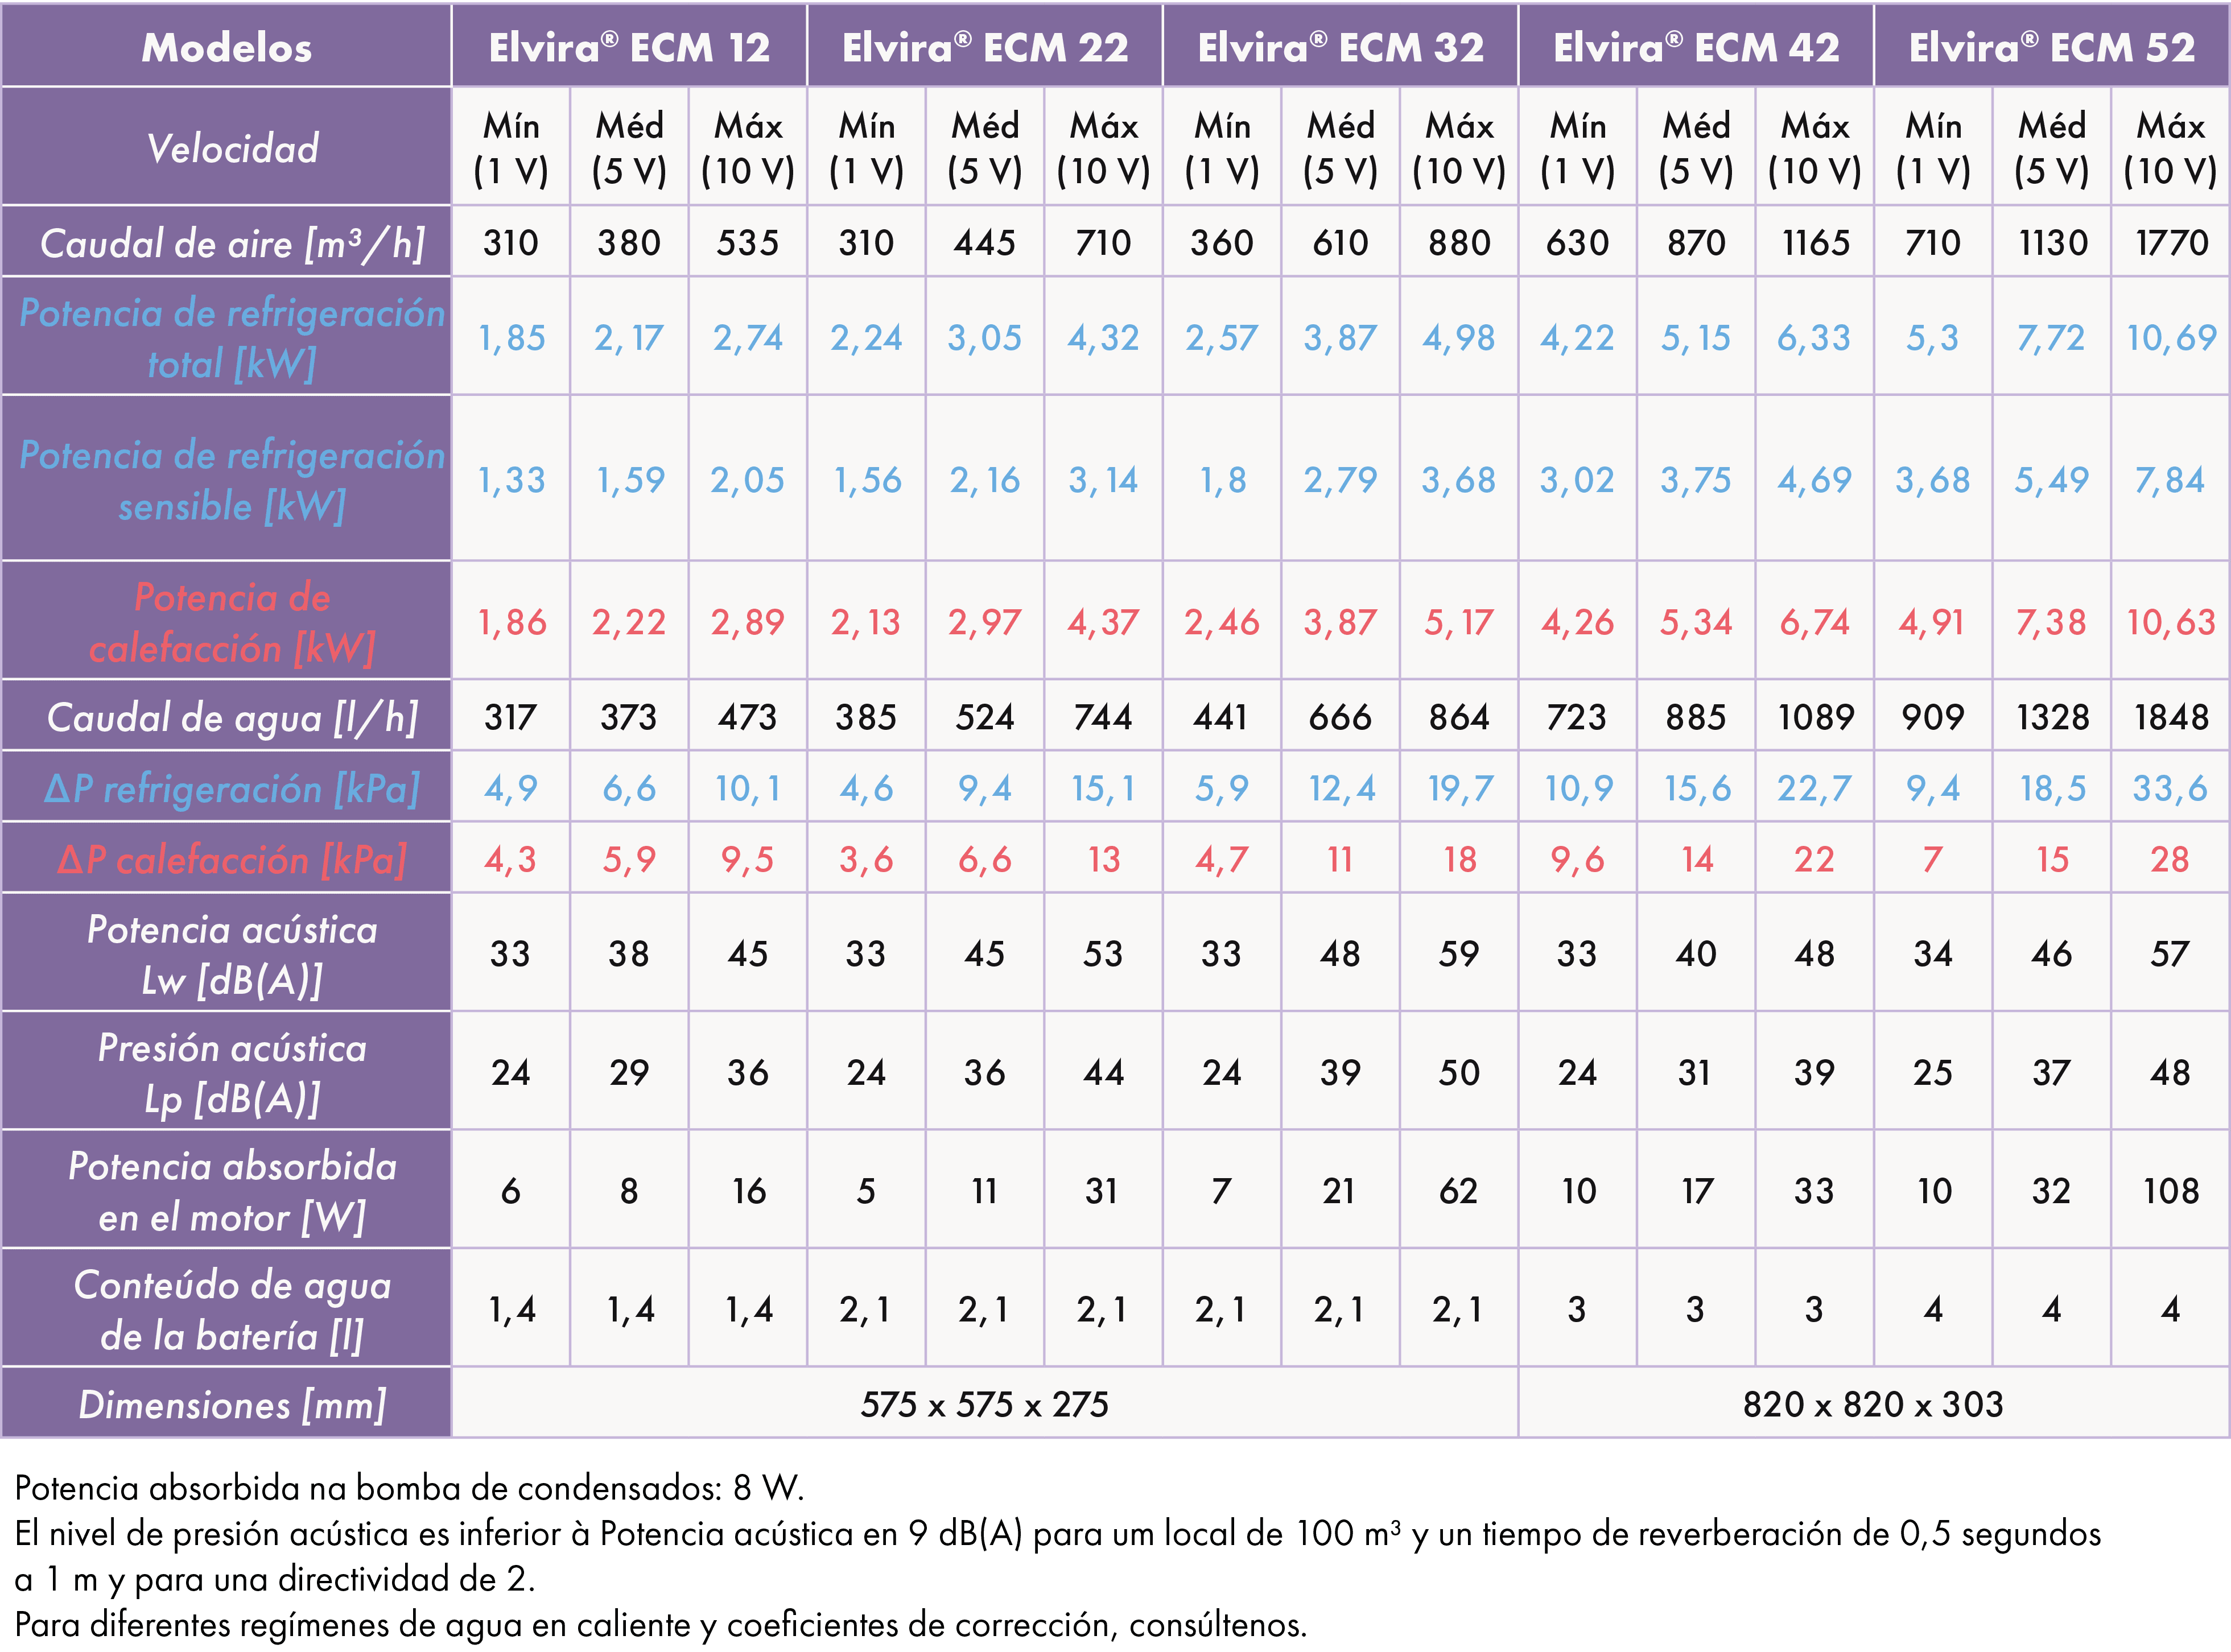The width and height of the screenshot is (2231, 1652).
Task: Select Potencia absorbida en el motor label
Action: tap(232, 1191)
